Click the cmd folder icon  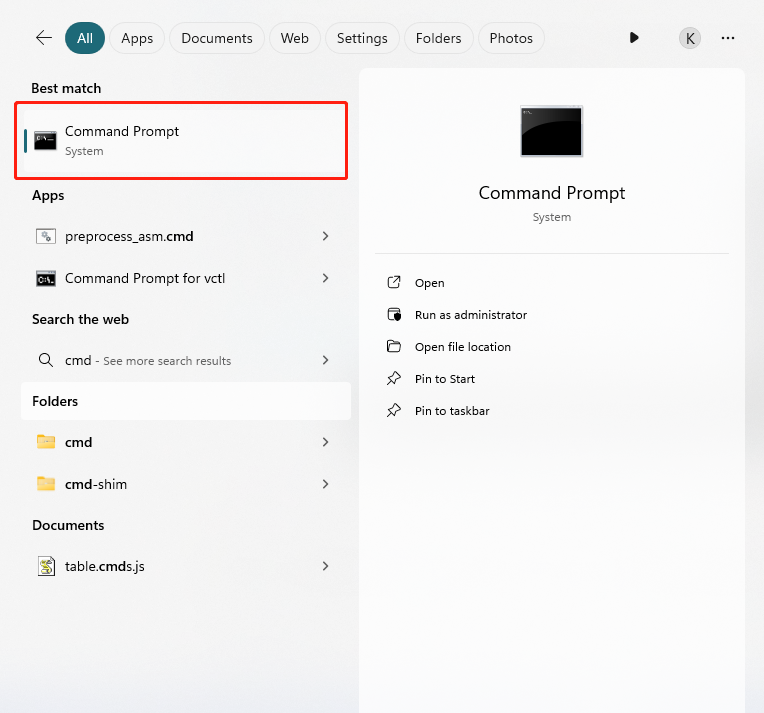[45, 442]
